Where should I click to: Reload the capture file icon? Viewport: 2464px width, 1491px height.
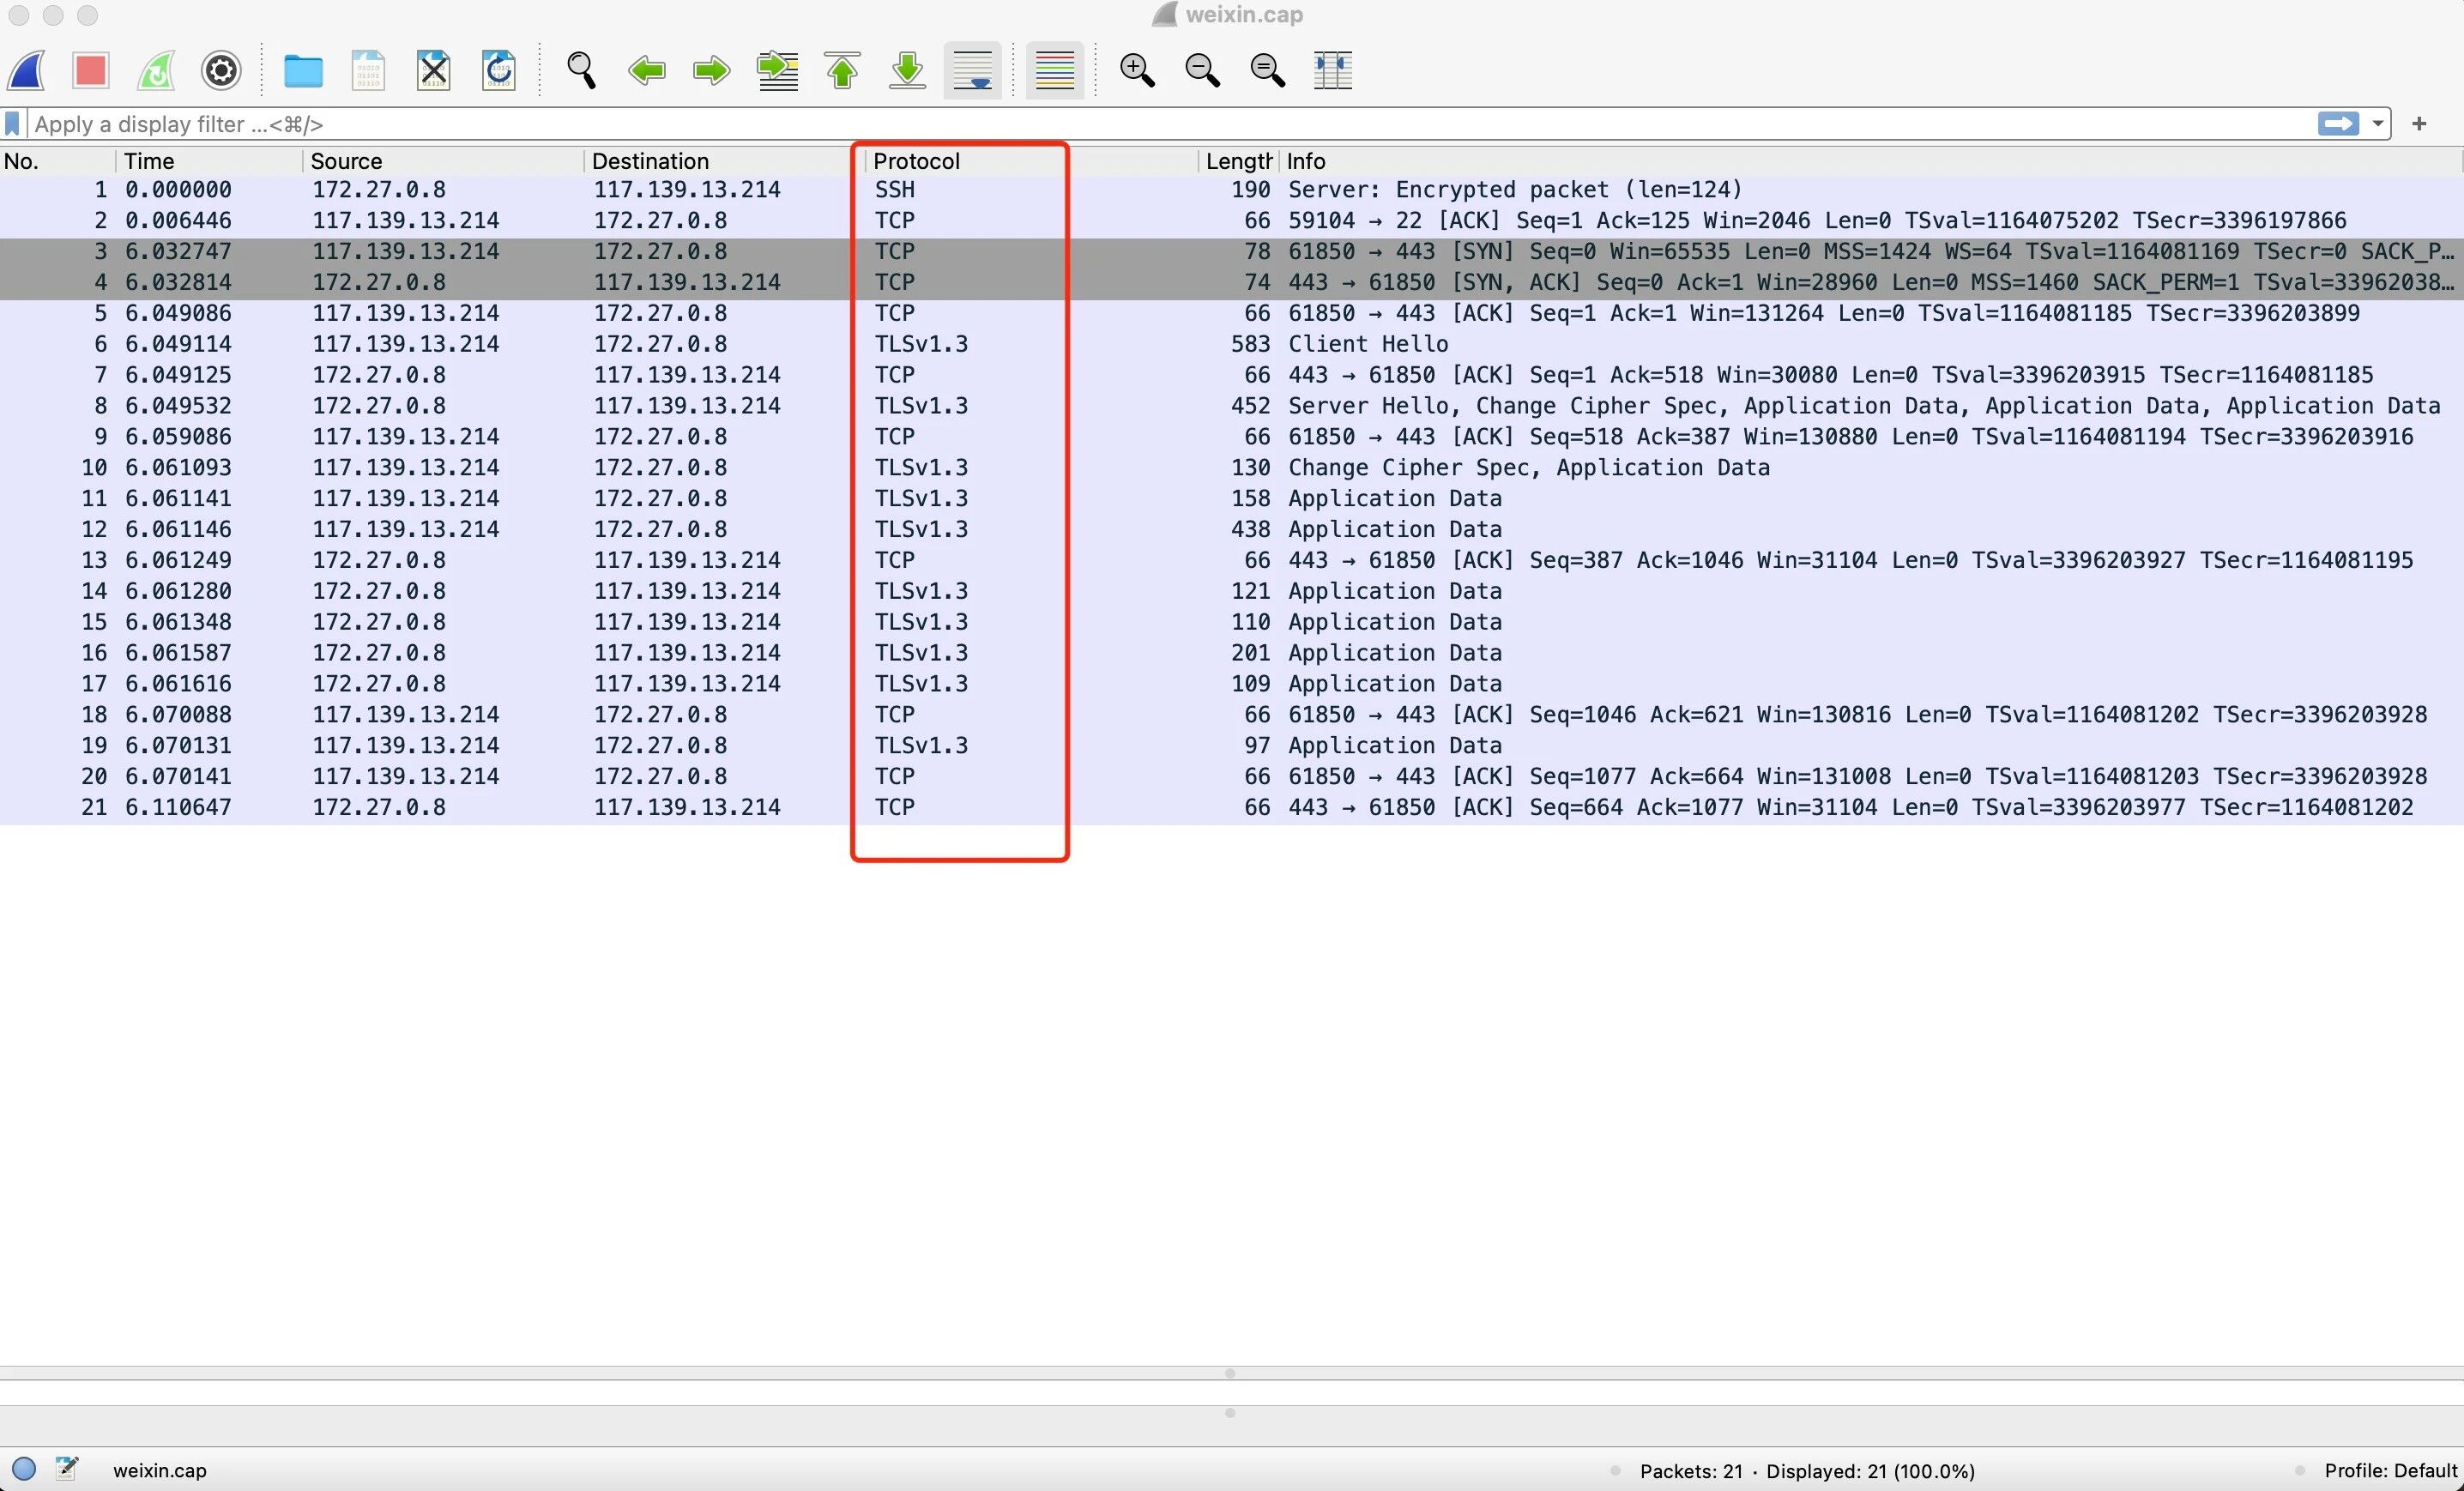pos(498,71)
